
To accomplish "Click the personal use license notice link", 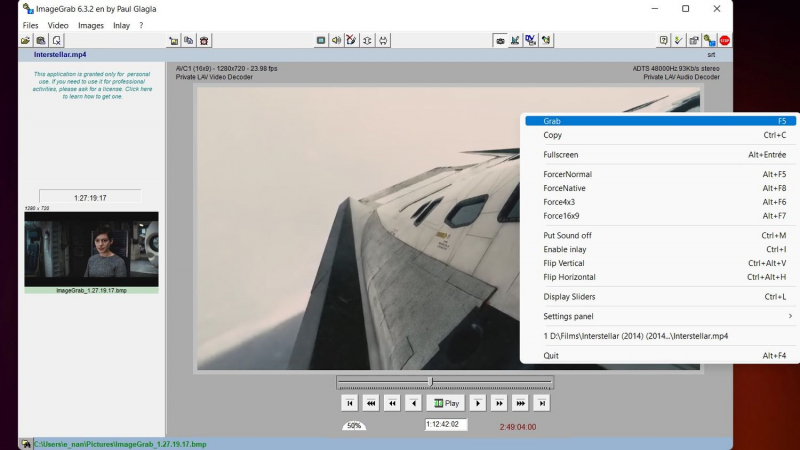I will pos(92,85).
